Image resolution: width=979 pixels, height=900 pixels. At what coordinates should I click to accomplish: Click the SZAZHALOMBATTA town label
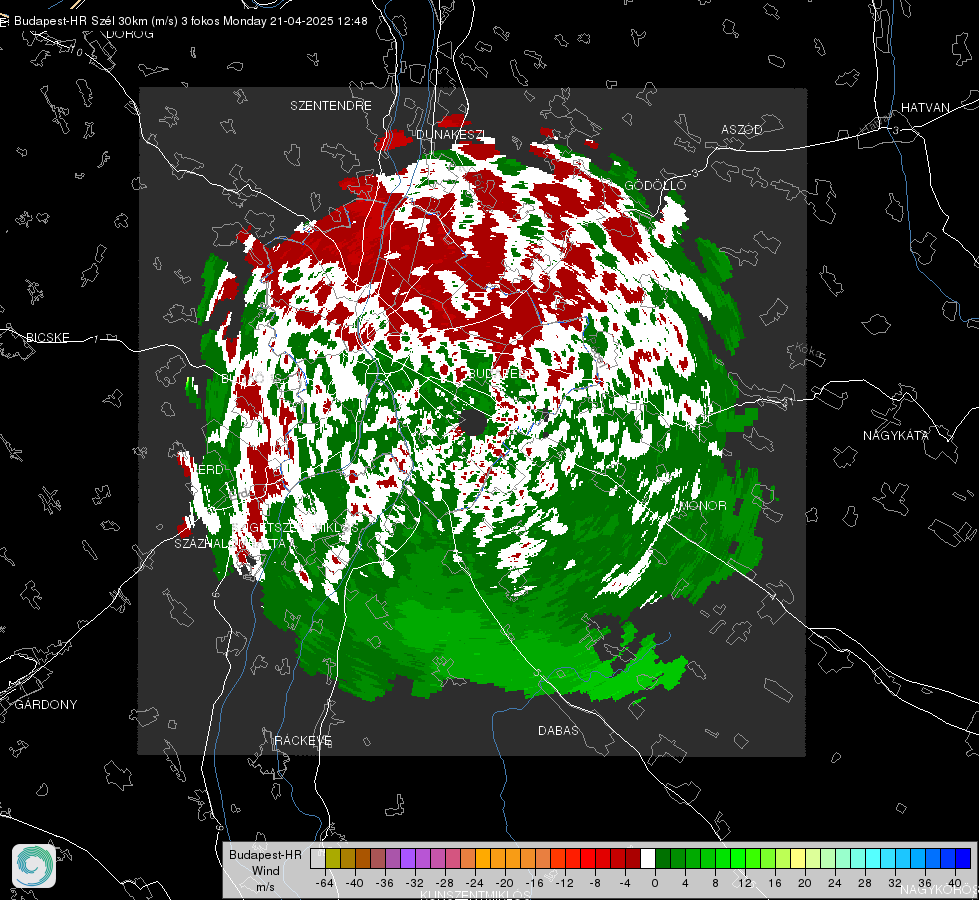pyautogui.click(x=230, y=544)
